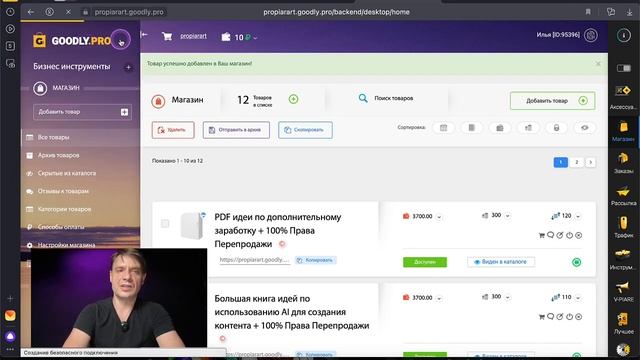Sort products by the calendar icon
Image resolution: width=640 pixels, height=360 pixels.
(443, 128)
